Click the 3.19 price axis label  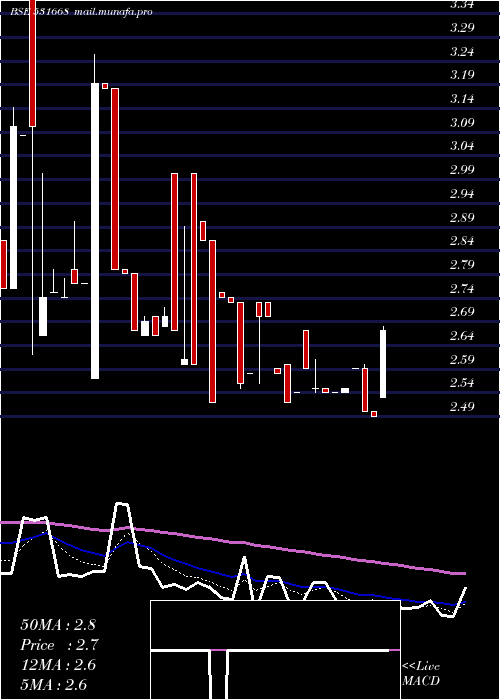(462, 75)
